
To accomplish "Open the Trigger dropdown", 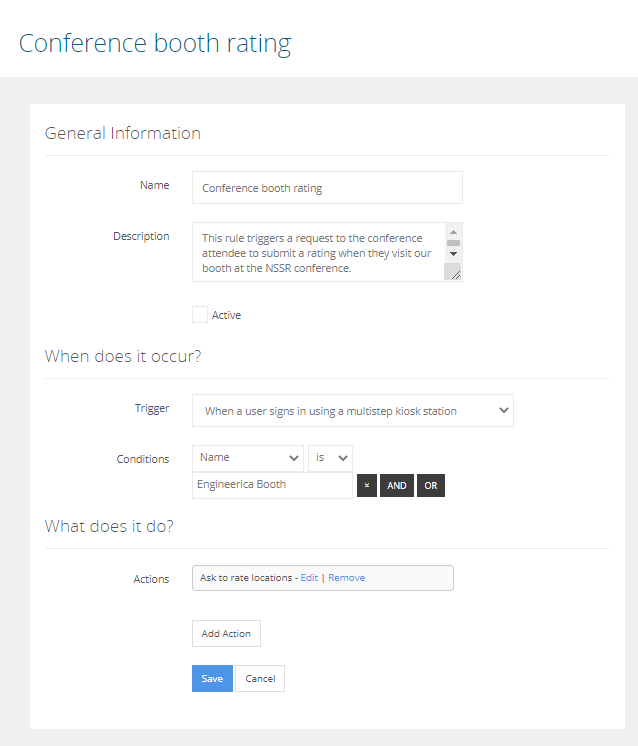I will [x=352, y=410].
